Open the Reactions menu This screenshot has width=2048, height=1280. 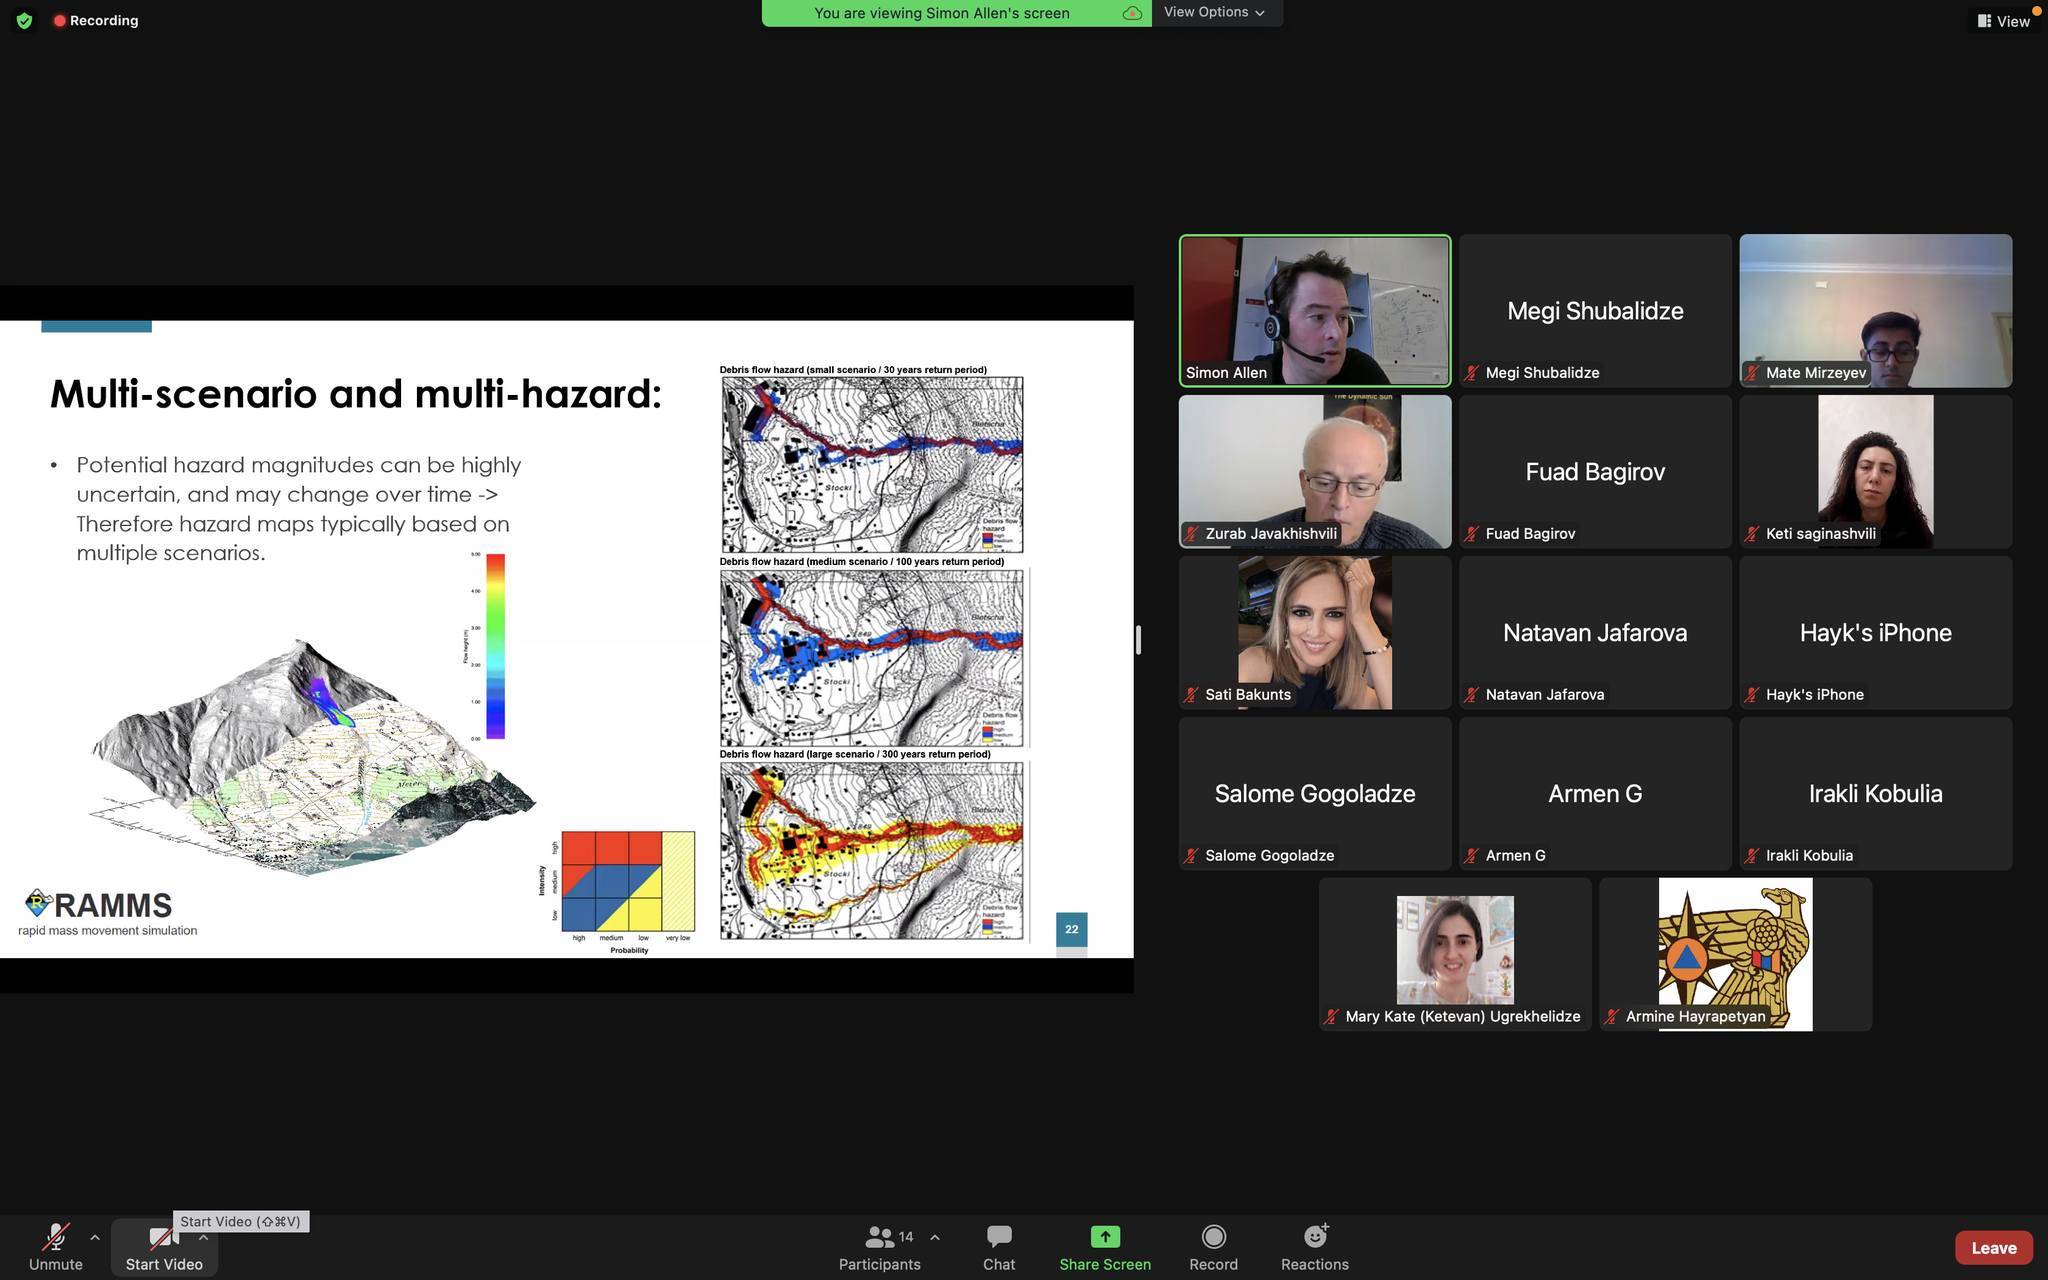coord(1314,1247)
